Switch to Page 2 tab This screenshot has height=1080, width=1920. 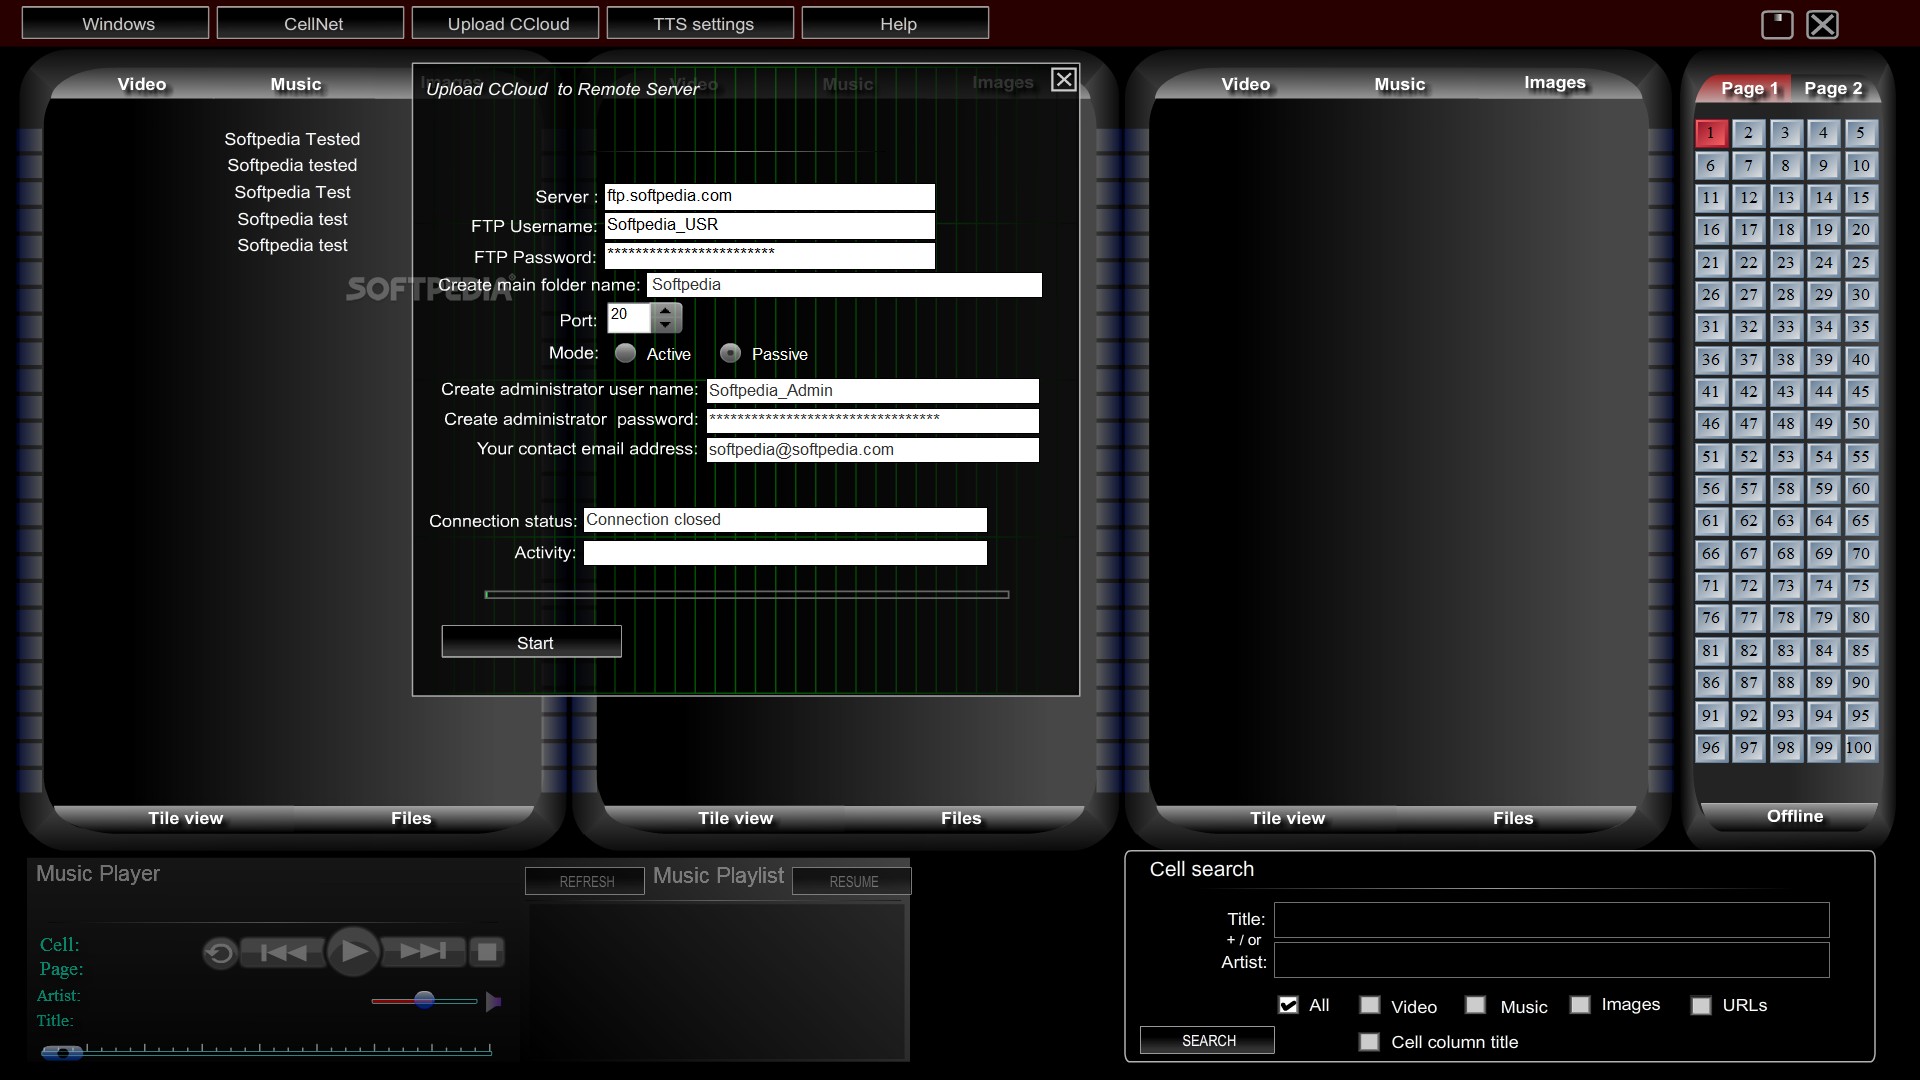click(1833, 88)
